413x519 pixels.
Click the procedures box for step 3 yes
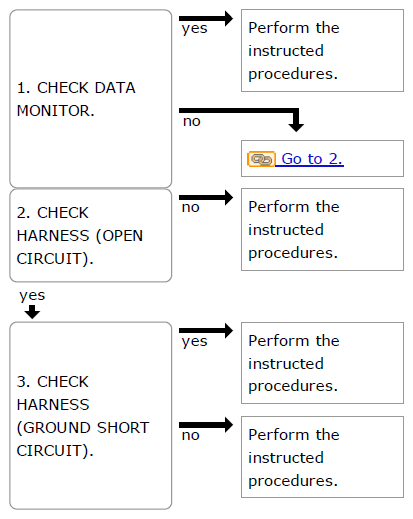point(322,363)
